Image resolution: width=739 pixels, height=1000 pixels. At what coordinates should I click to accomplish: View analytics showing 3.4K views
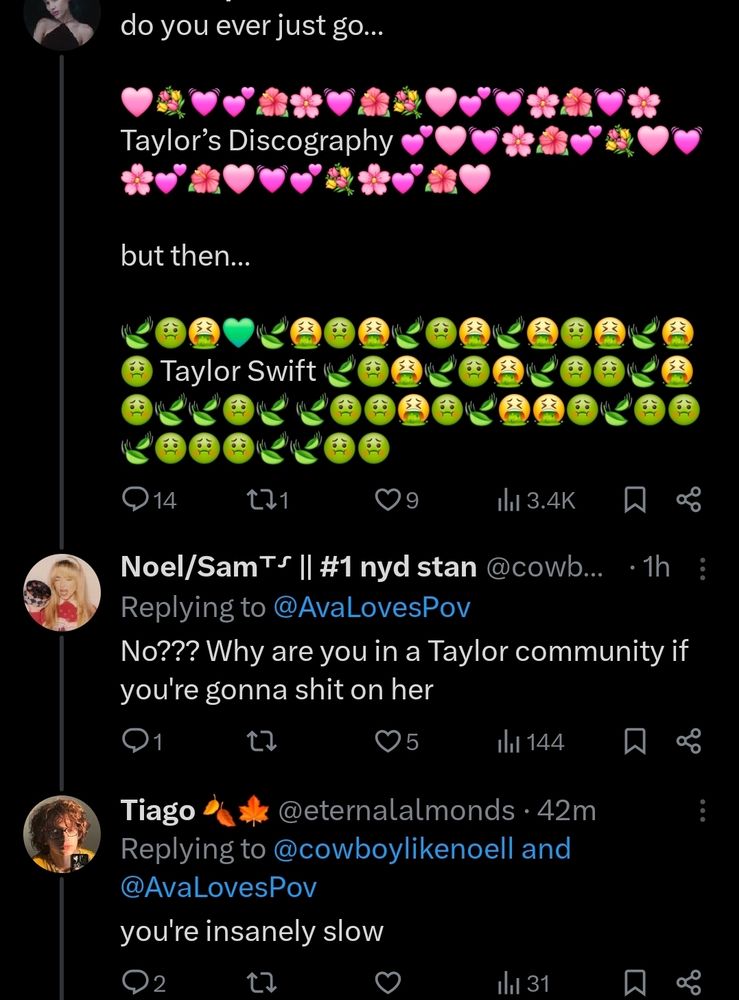[506, 500]
